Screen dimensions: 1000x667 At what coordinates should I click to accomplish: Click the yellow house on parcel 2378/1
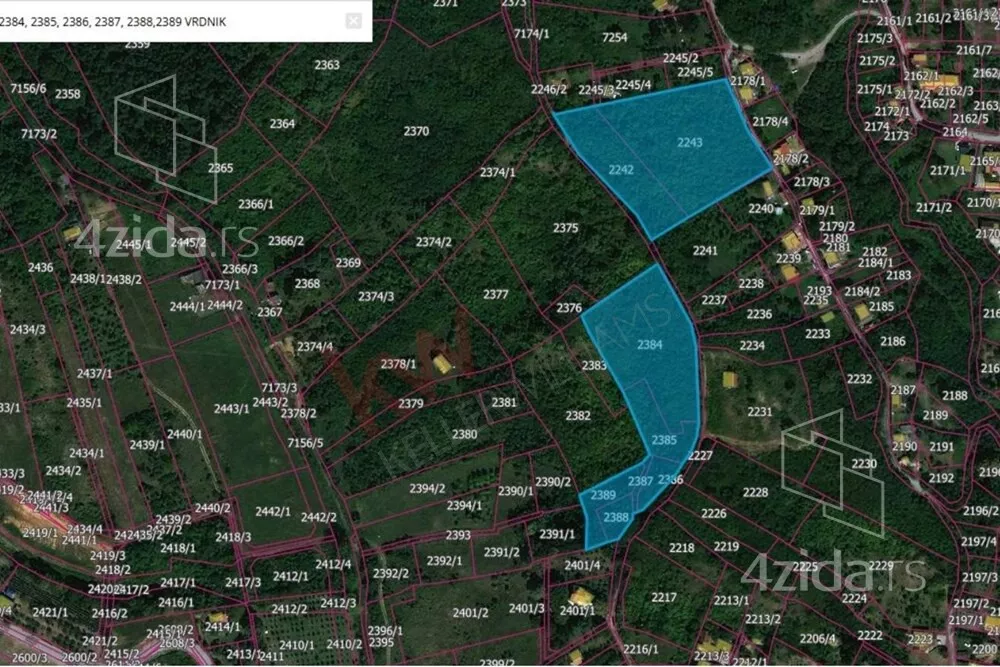[x=442, y=363]
